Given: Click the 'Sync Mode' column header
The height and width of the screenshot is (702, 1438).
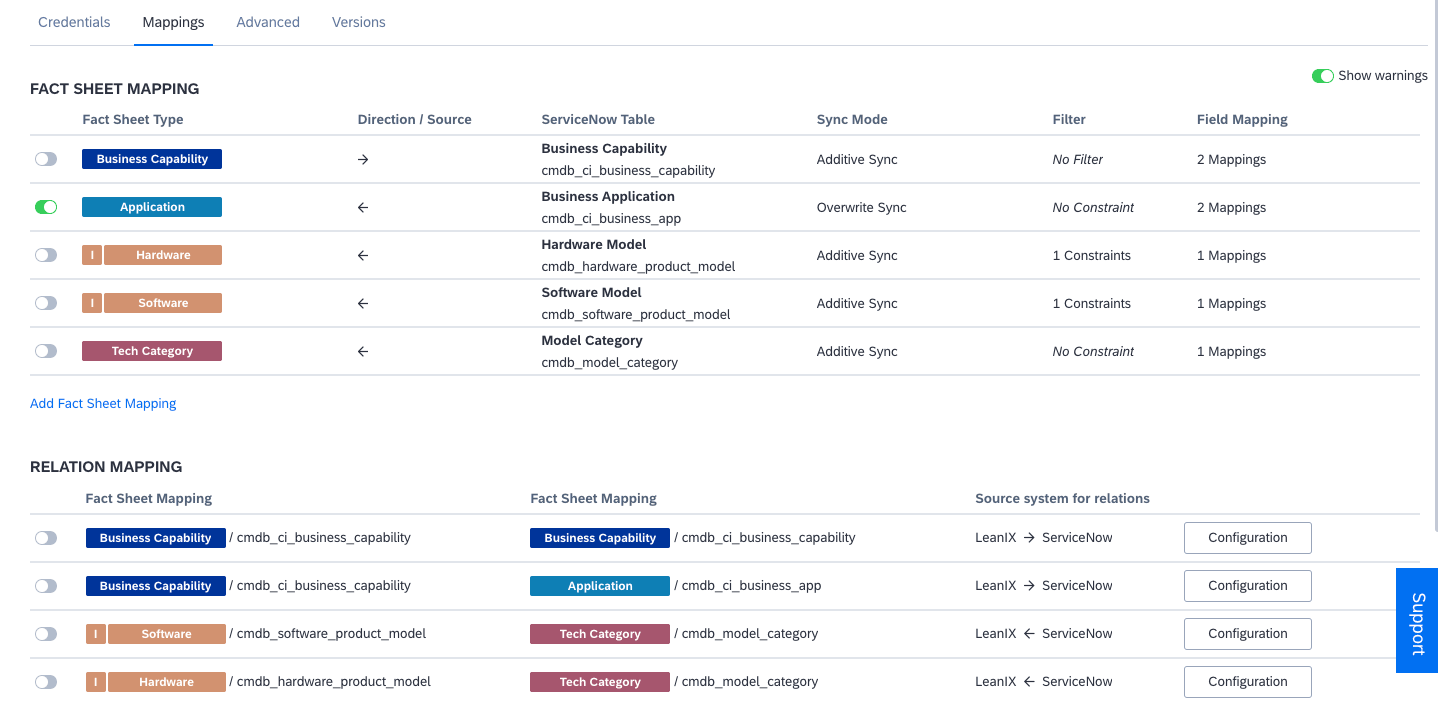Looking at the screenshot, I should tap(852, 120).
